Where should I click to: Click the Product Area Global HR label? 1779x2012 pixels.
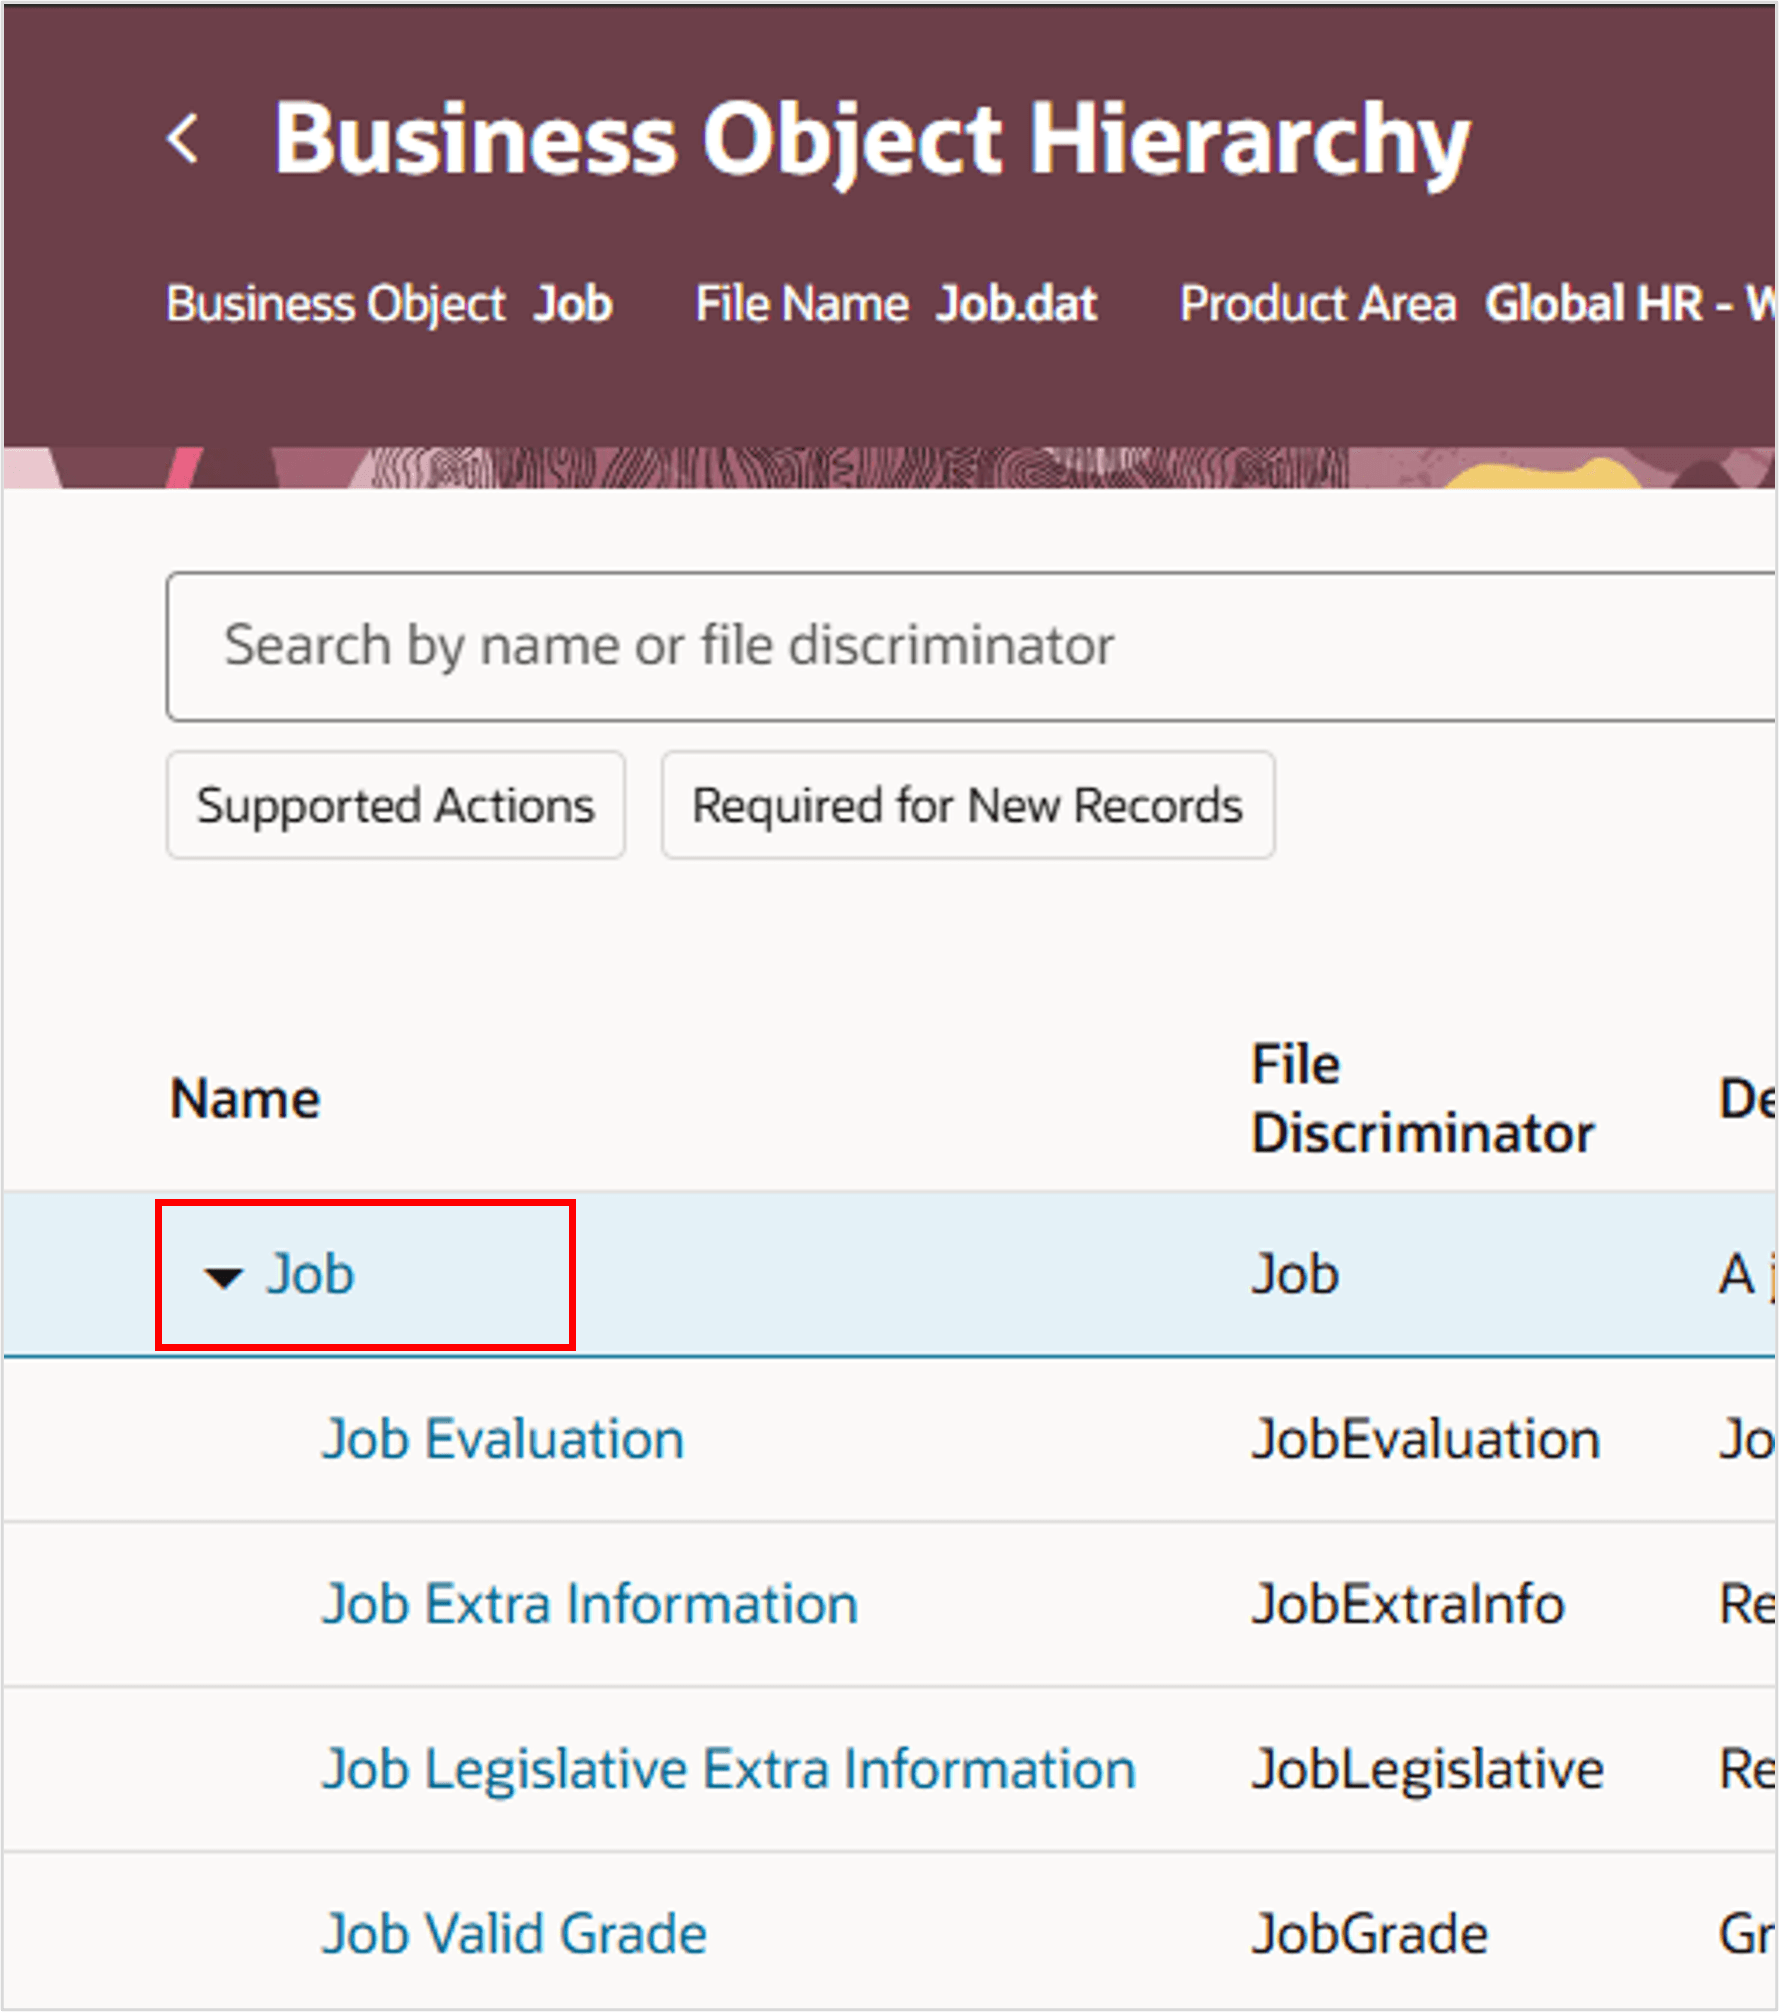pyautogui.click(x=1470, y=304)
